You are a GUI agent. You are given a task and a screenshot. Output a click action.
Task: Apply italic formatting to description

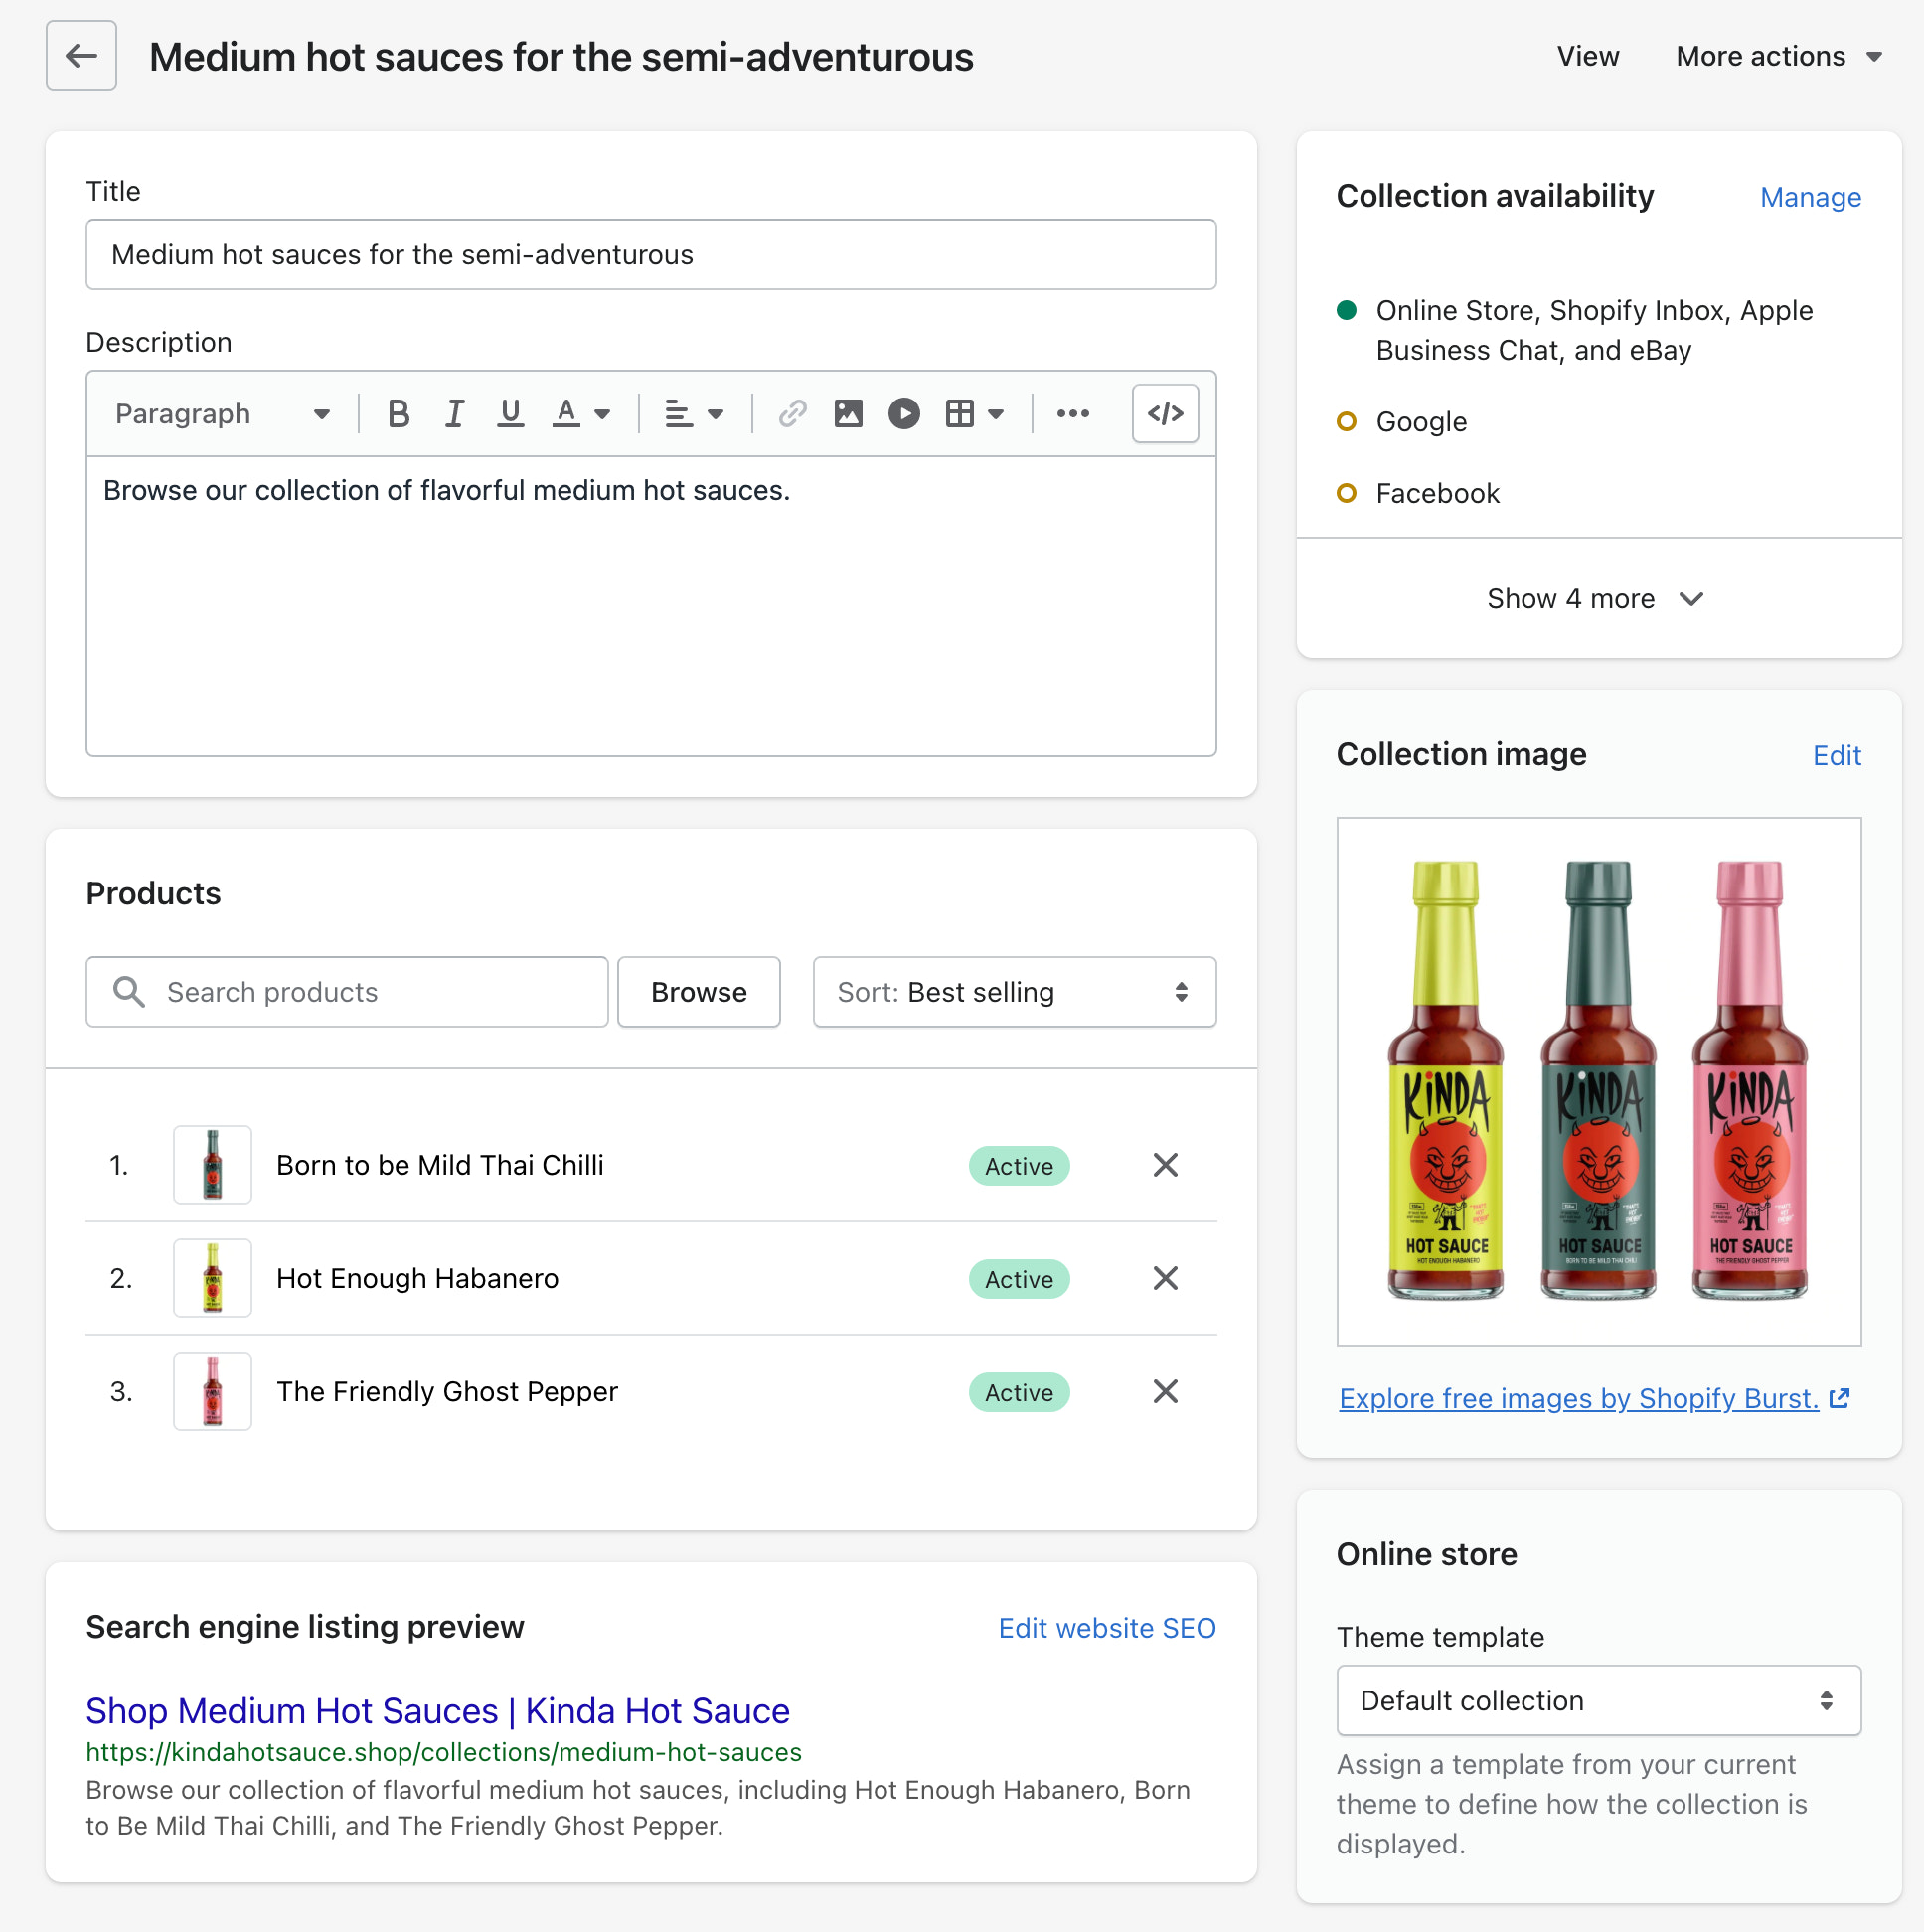pos(454,413)
